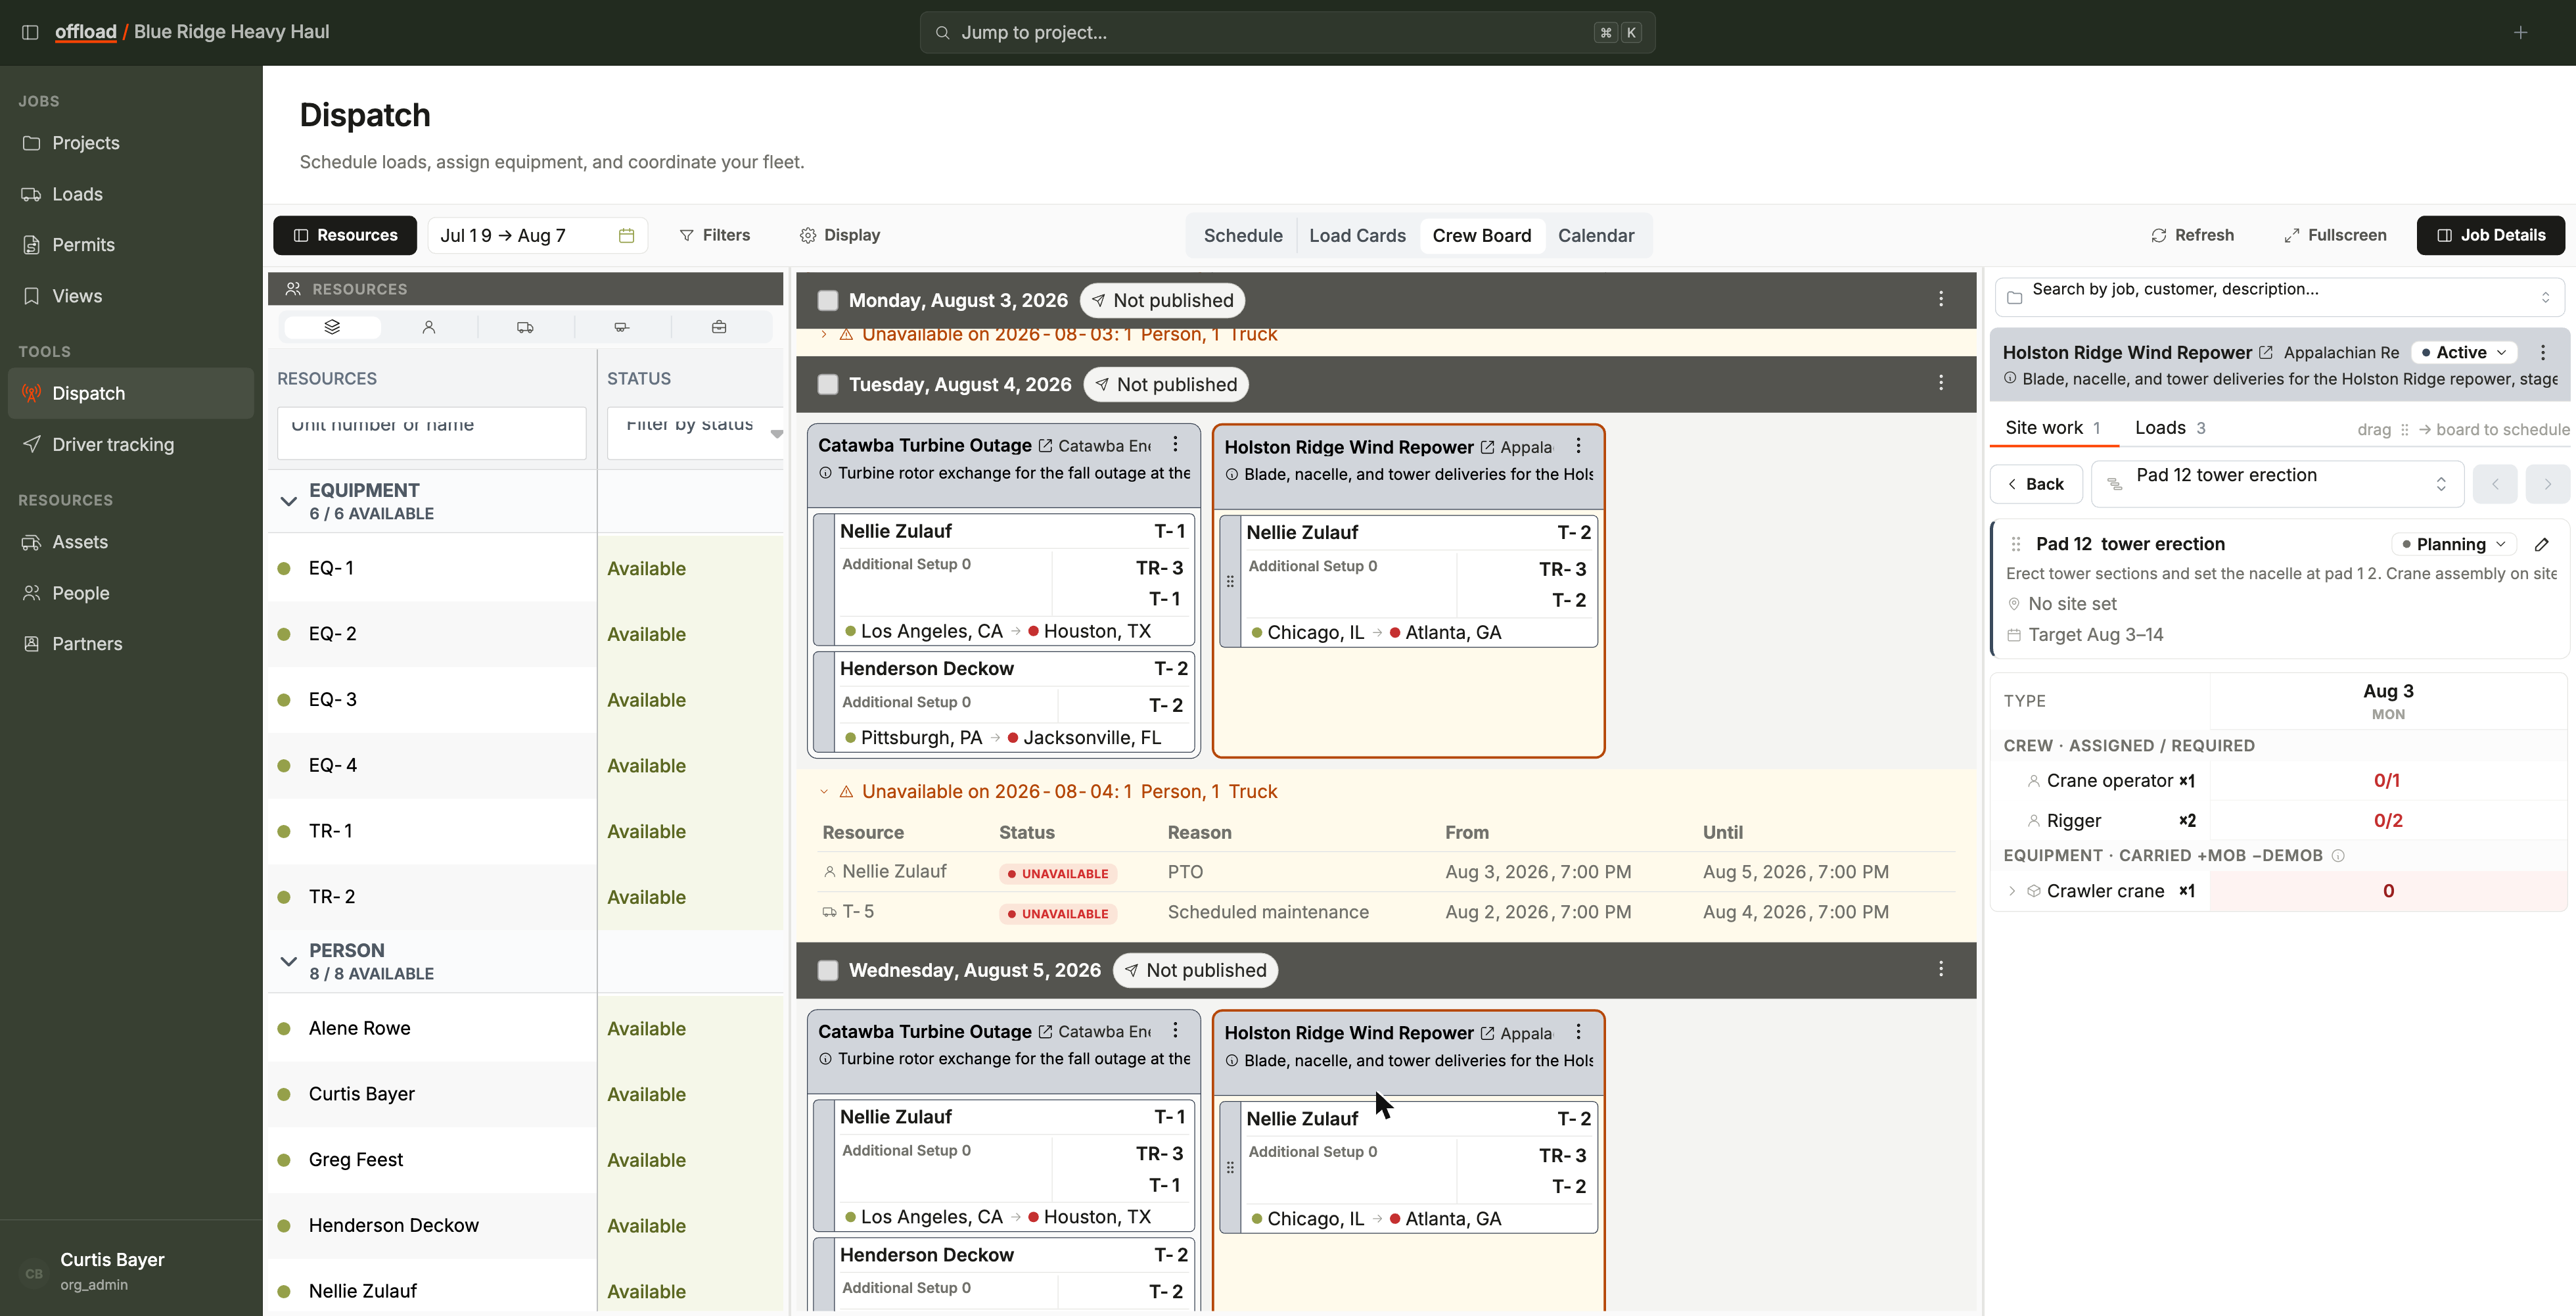Viewport: 2576px width, 1316px height.
Task: Collapse the EQUIPMENT resource group
Action: pyautogui.click(x=289, y=501)
